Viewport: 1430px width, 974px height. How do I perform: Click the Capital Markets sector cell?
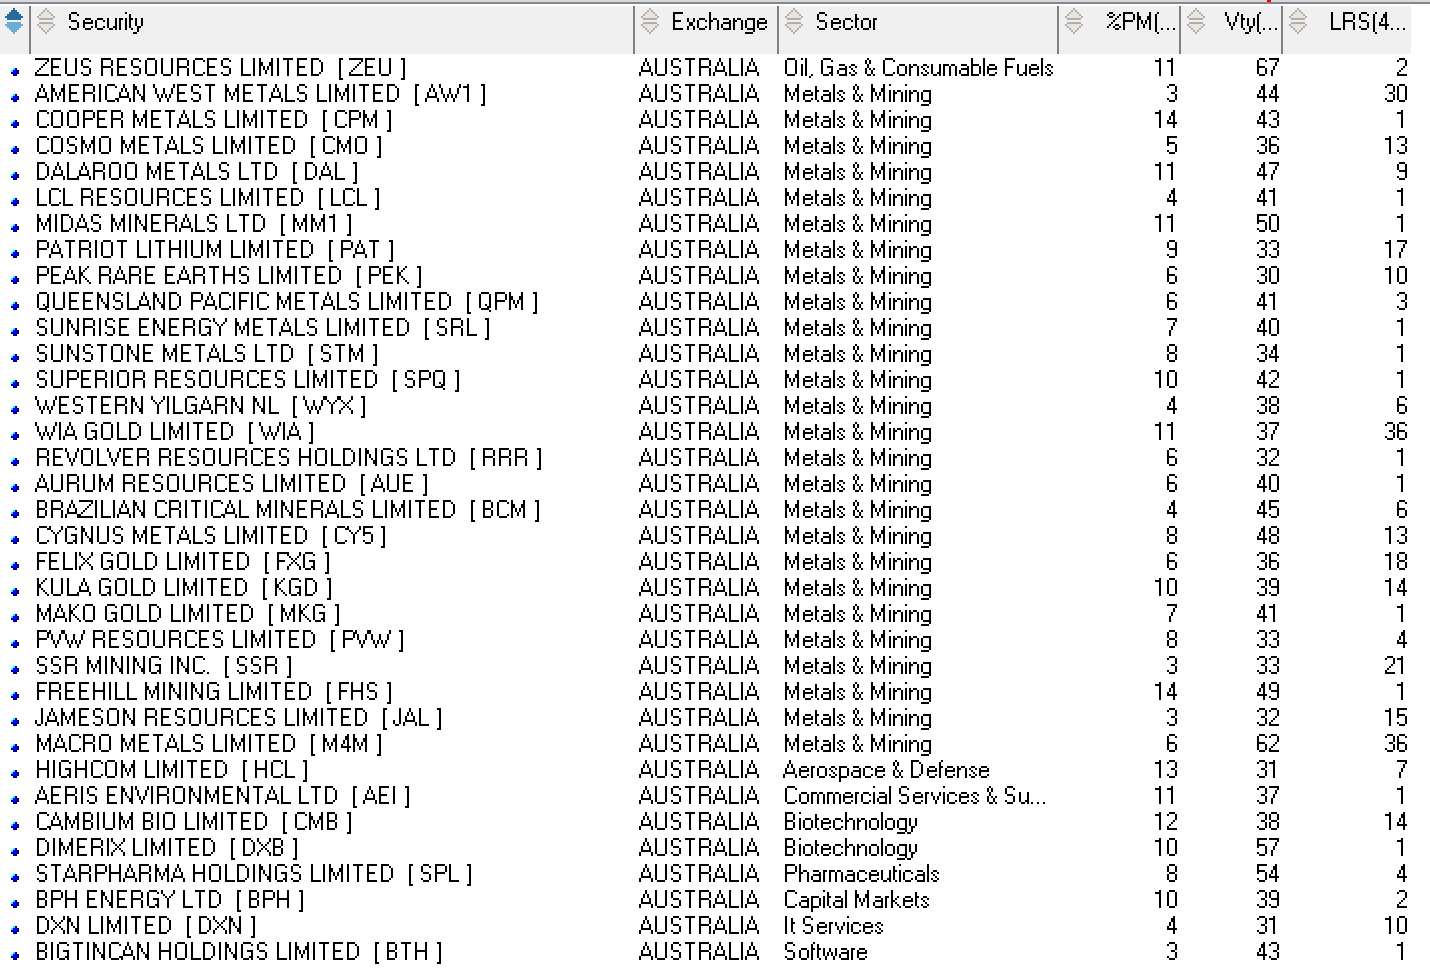856,900
